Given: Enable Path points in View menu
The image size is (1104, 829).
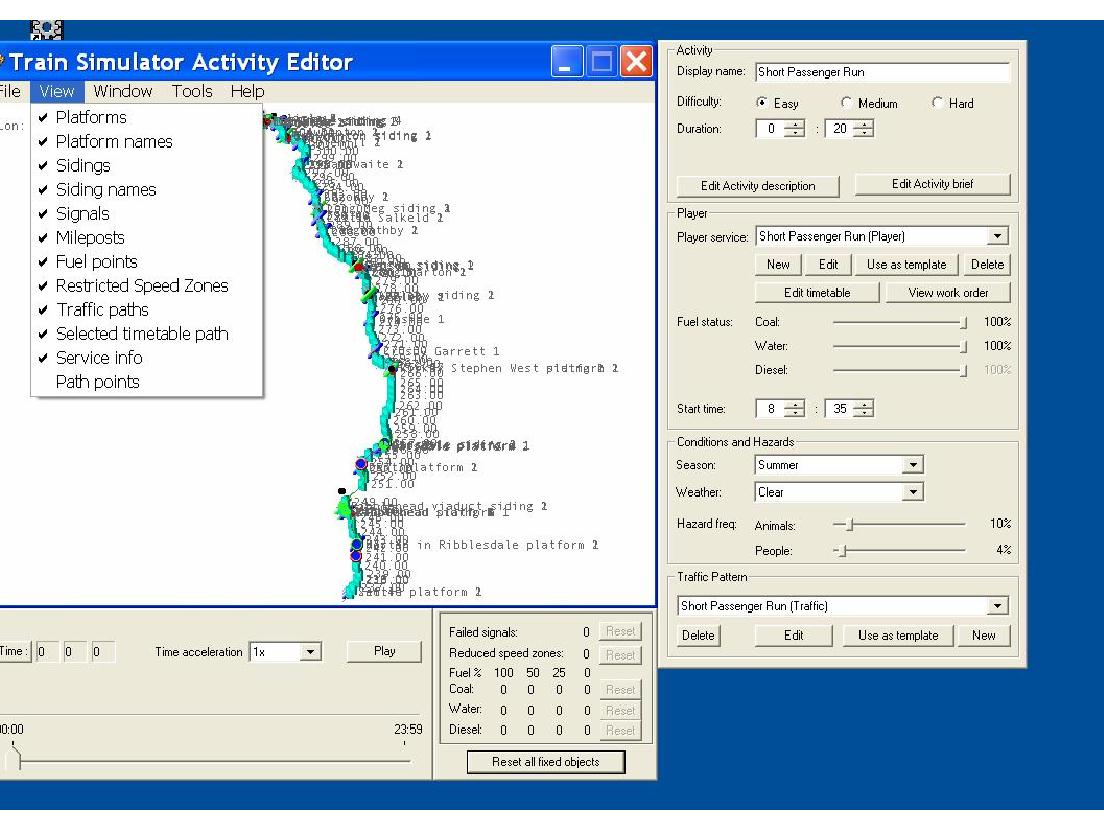Looking at the screenshot, I should (x=97, y=382).
